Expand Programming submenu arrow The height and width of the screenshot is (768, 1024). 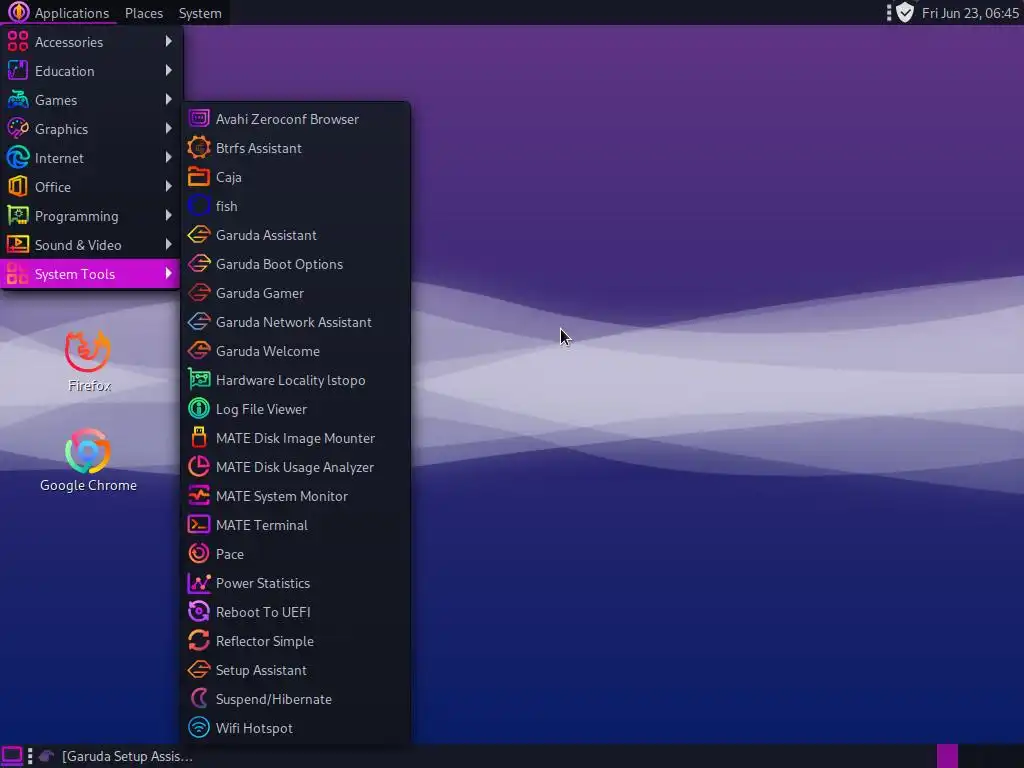(x=168, y=216)
